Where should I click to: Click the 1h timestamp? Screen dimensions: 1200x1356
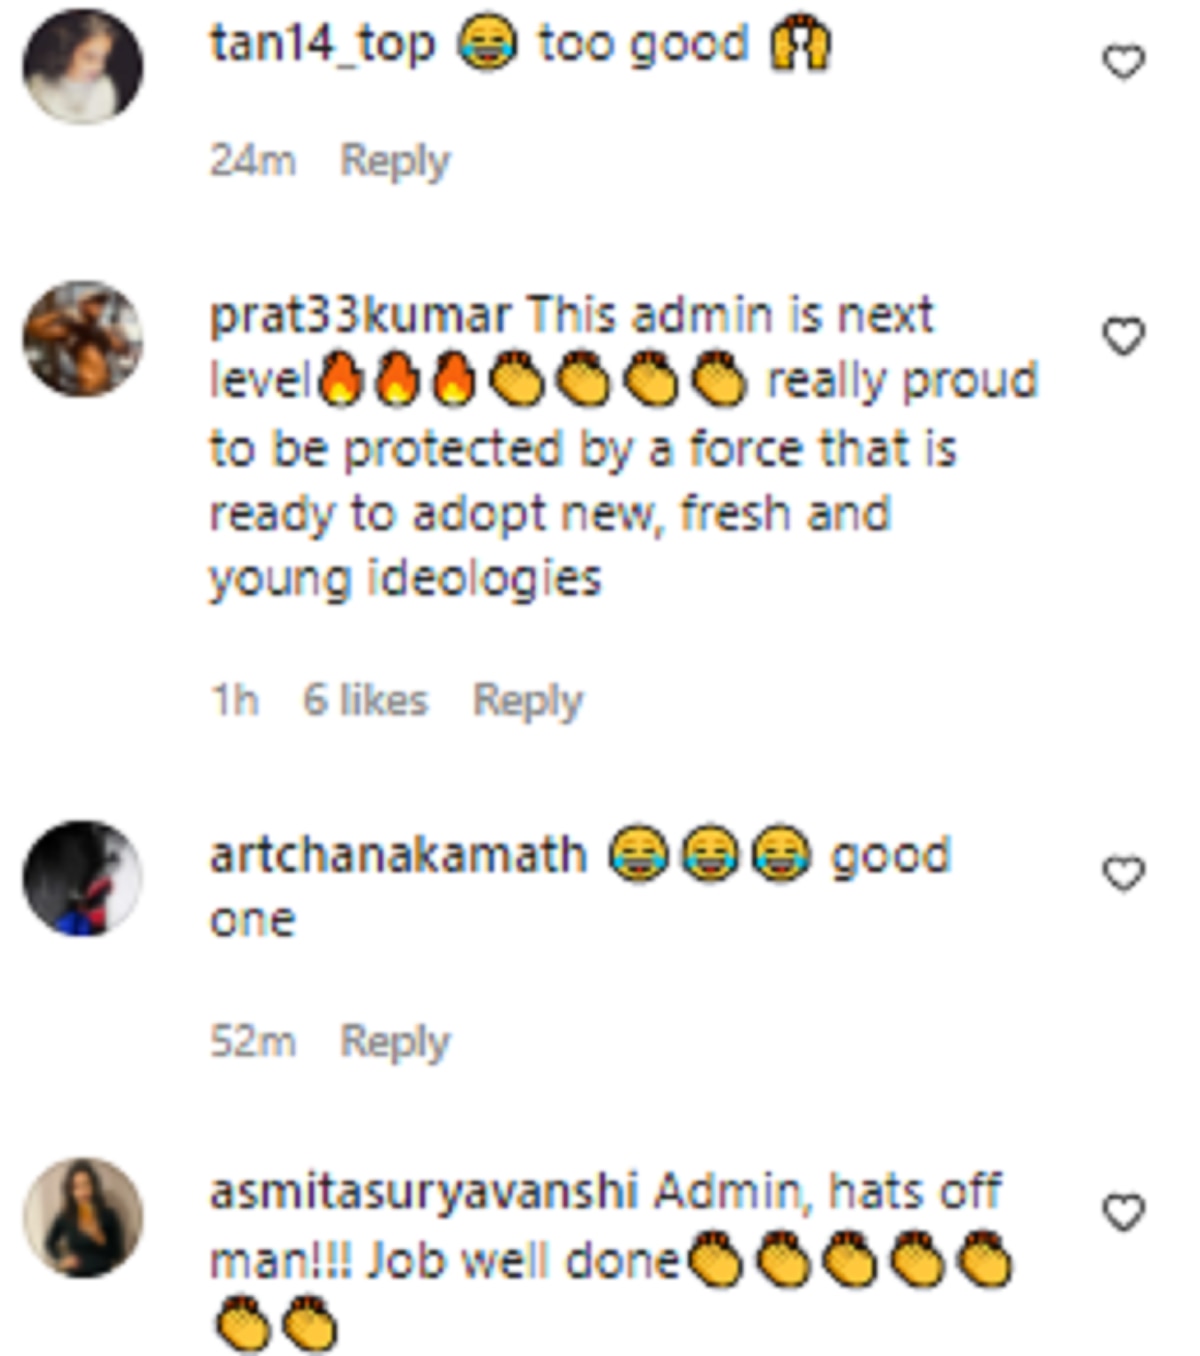pyautogui.click(x=234, y=700)
